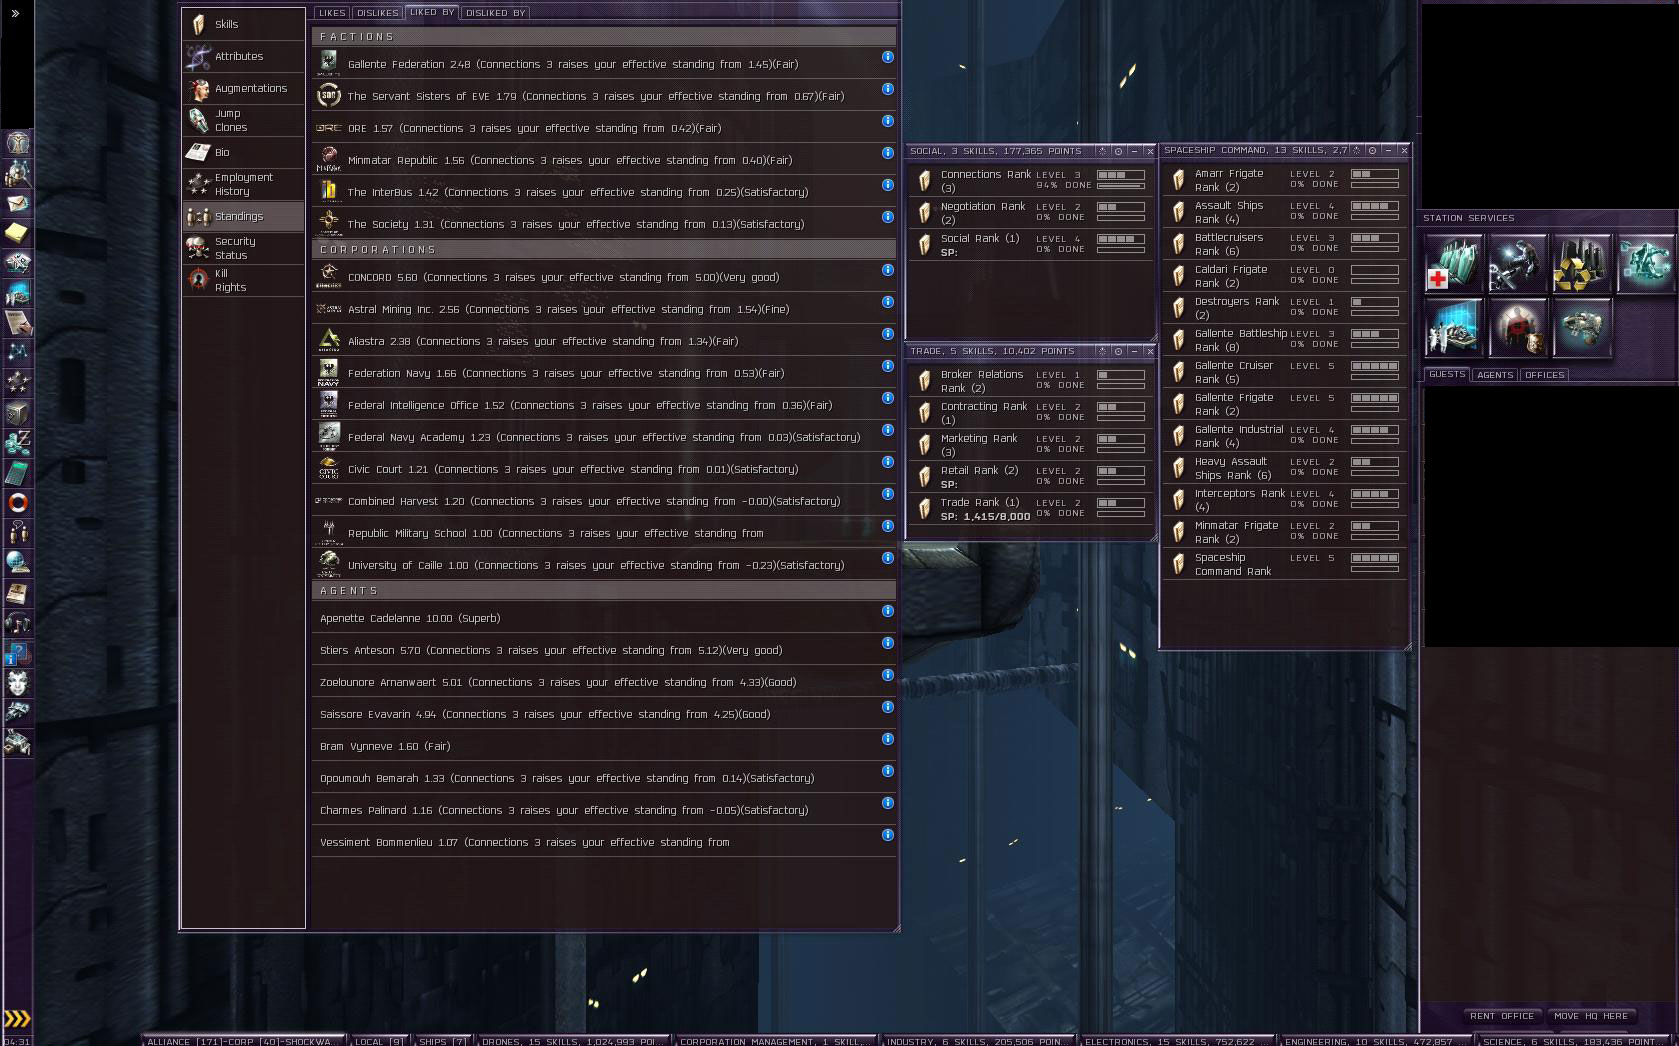Select the Astral Mining Inc. standing row
1679x1046 pixels.
[x=604, y=309]
